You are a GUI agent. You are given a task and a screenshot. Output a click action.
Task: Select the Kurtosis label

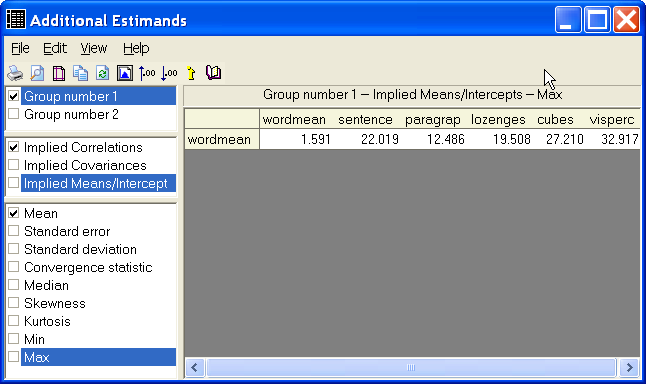pos(47,321)
